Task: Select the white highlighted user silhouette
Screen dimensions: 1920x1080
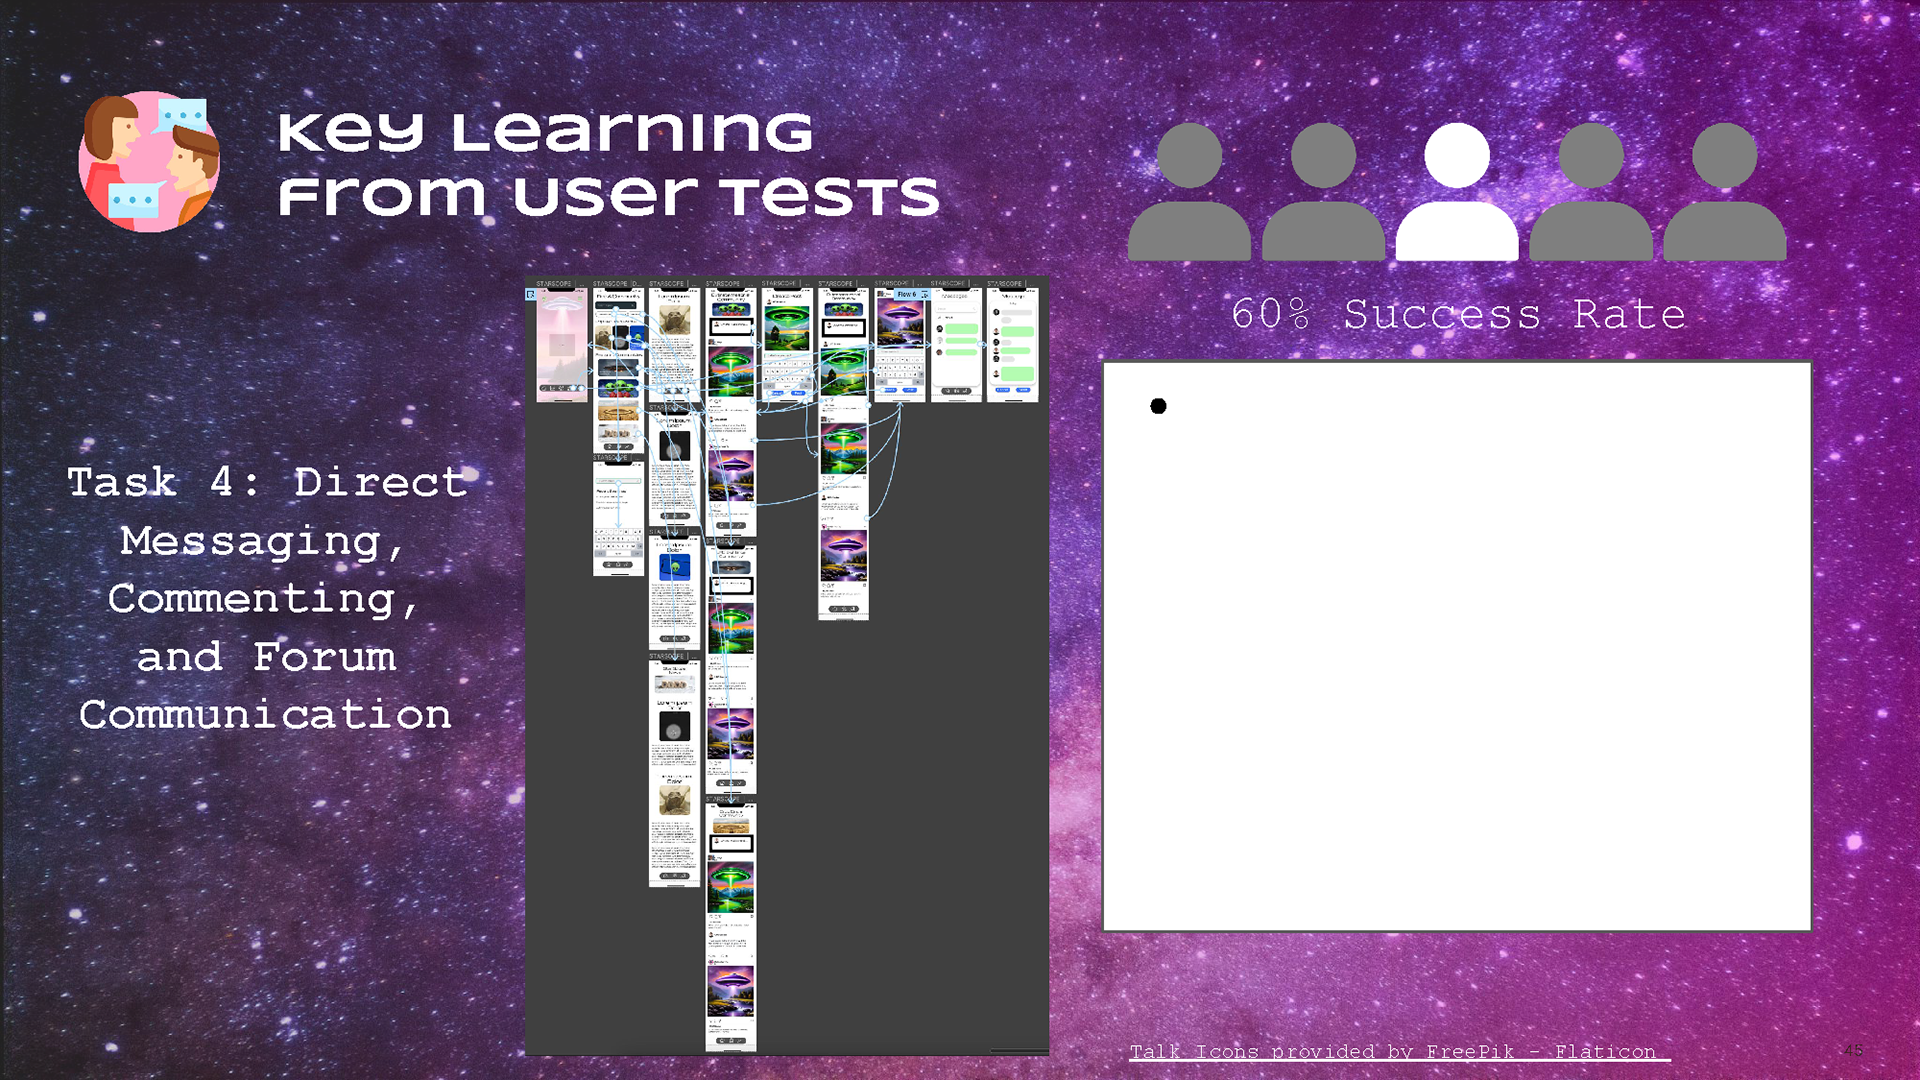Action: pos(1457,192)
